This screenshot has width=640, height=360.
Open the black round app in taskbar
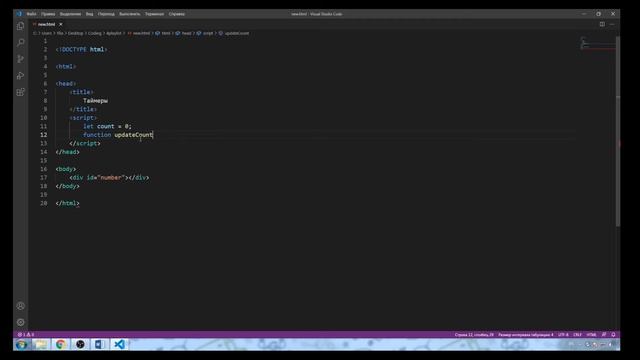80,344
